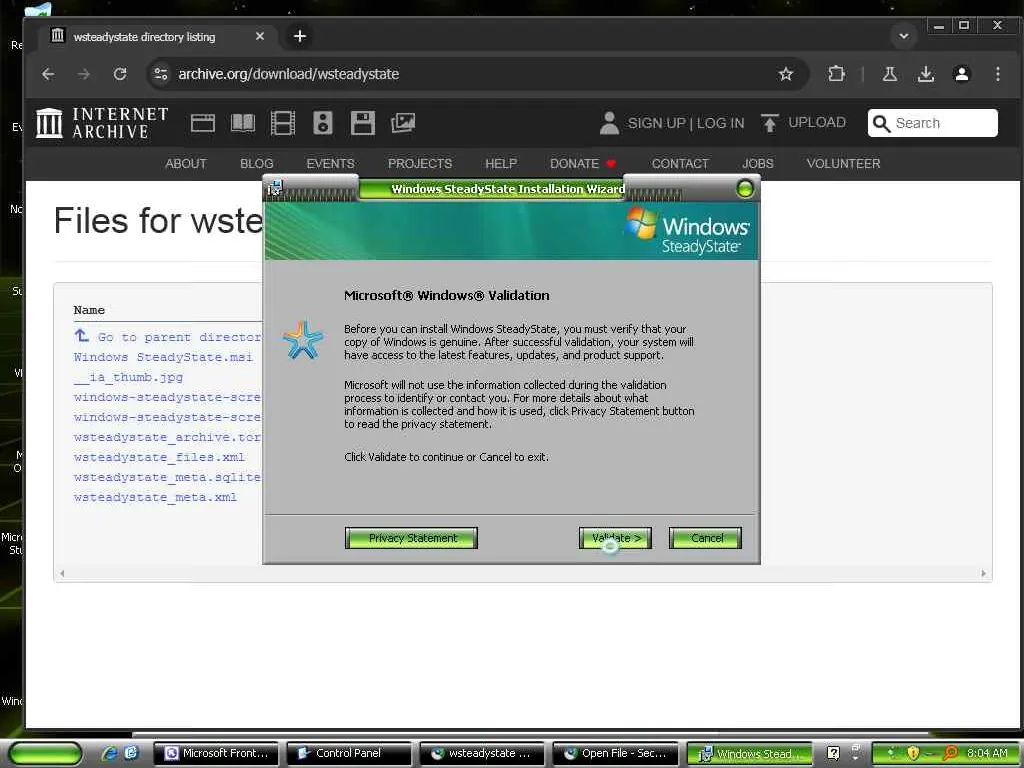
Task: Switch to Microsoft FrontPage taskbar button
Action: pos(216,753)
